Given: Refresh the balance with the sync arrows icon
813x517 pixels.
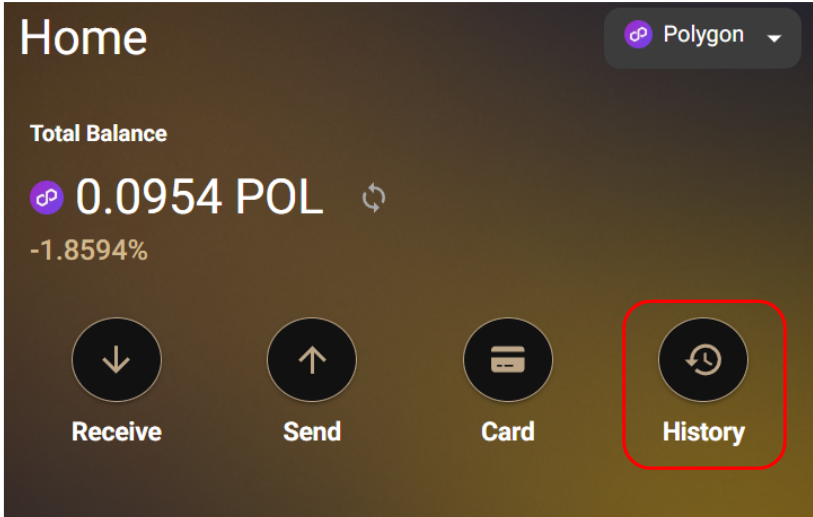Looking at the screenshot, I should (374, 198).
